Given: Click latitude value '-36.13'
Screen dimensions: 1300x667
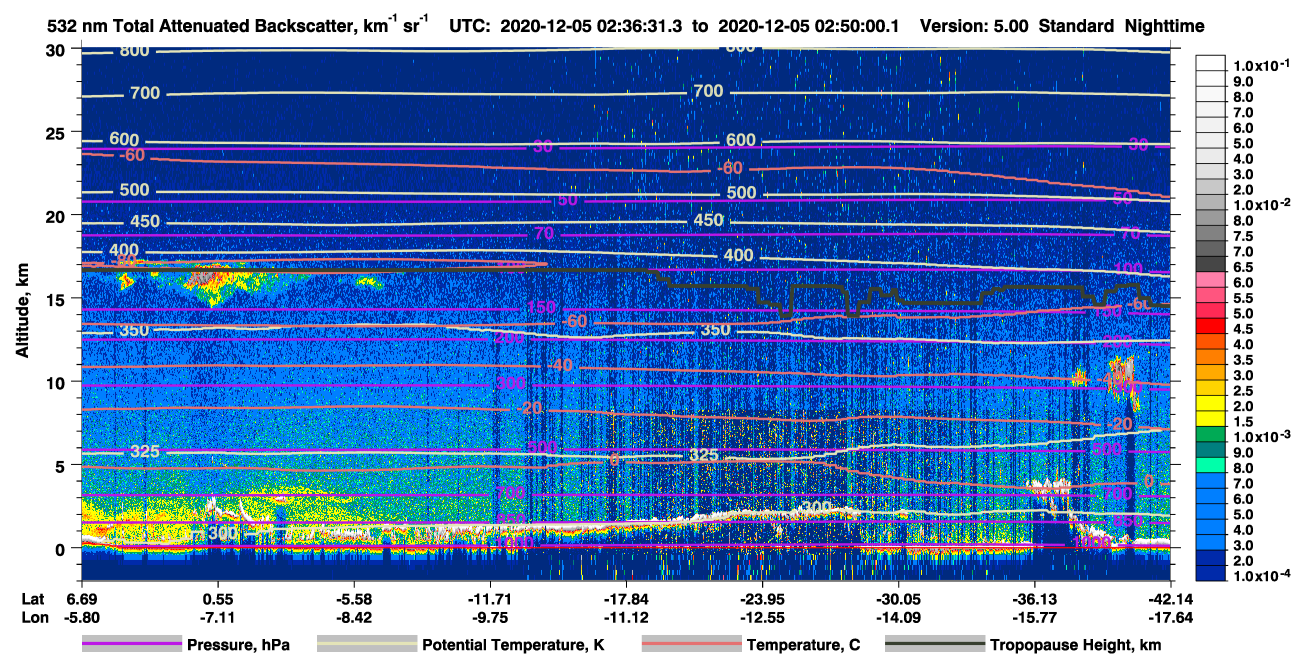Looking at the screenshot, I should coord(1034,600).
